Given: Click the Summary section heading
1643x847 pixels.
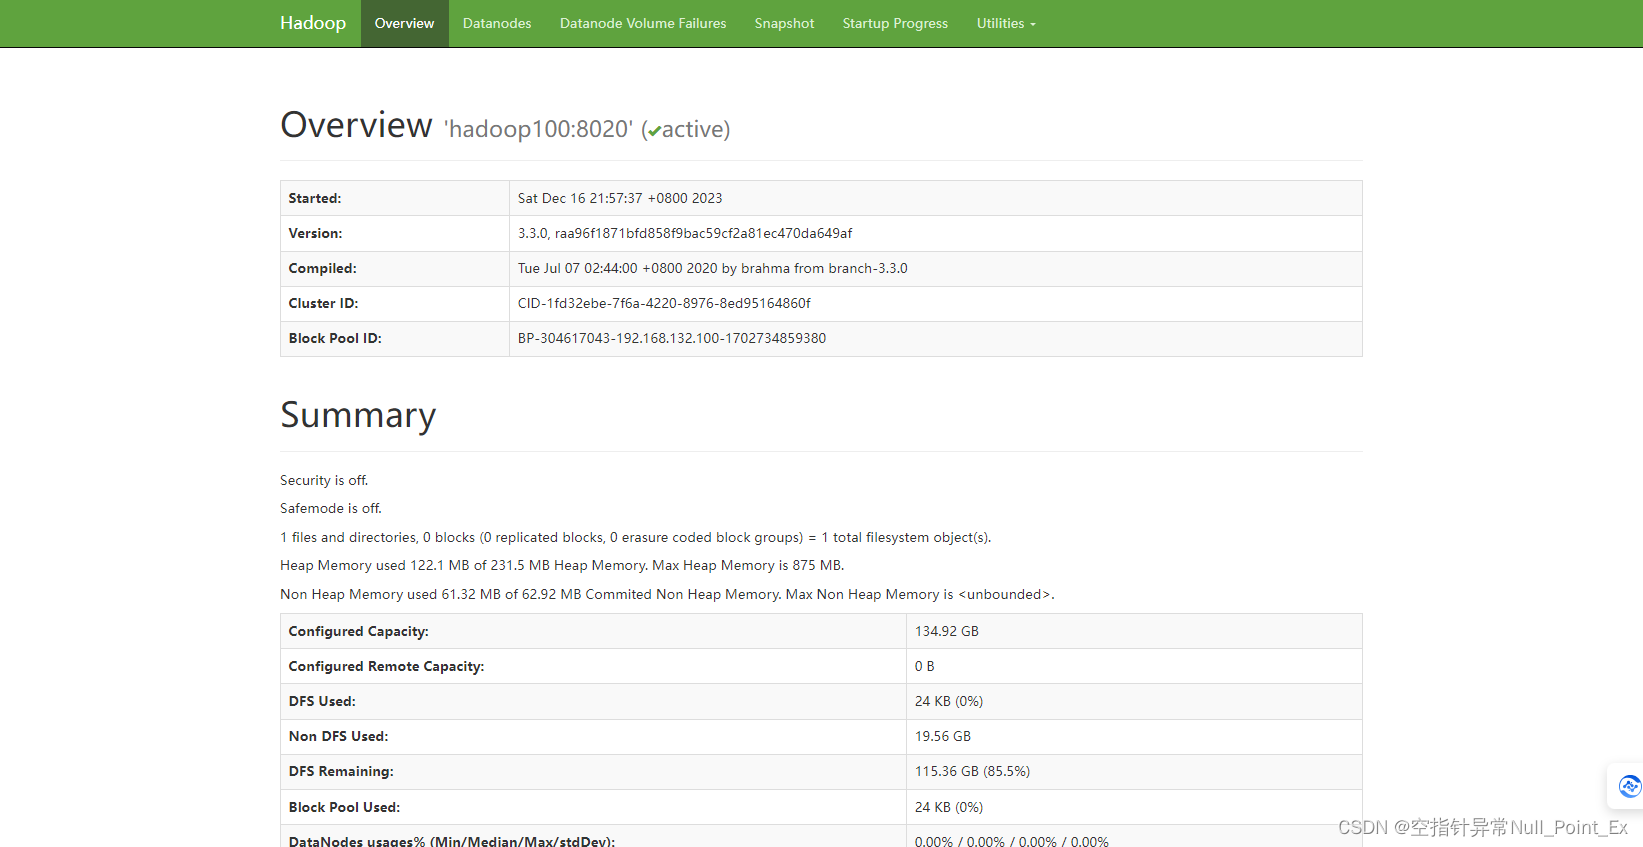Looking at the screenshot, I should 358,415.
